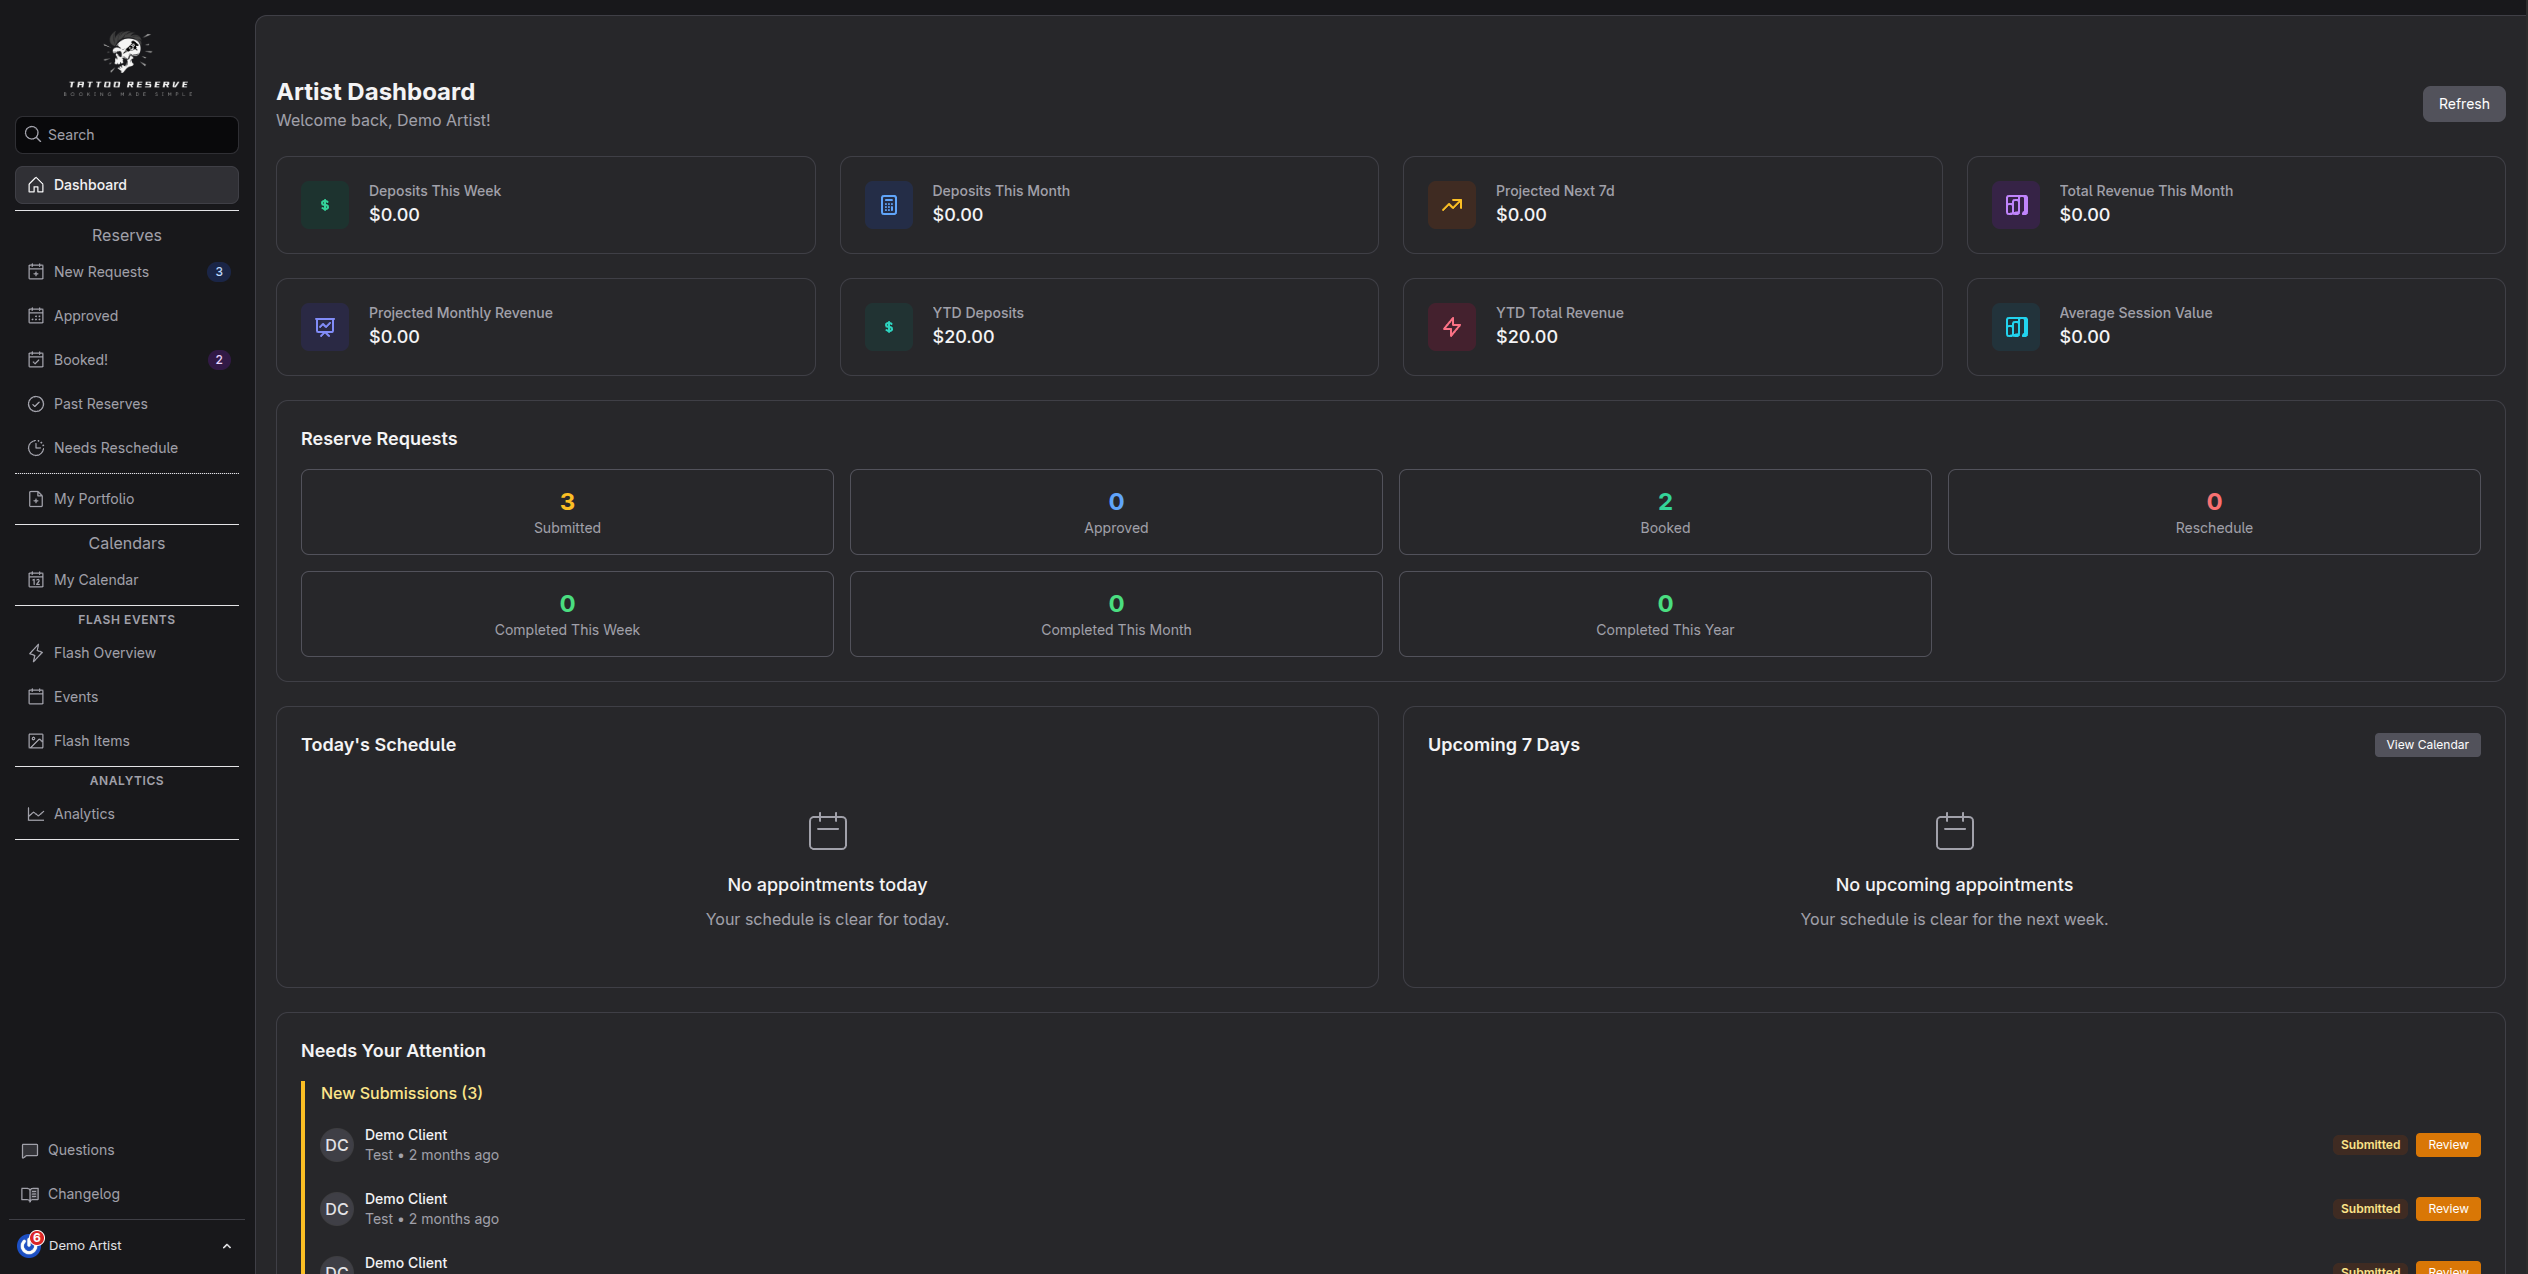Open the Approved reserves section
Image resolution: width=2528 pixels, height=1274 pixels.
[87, 315]
